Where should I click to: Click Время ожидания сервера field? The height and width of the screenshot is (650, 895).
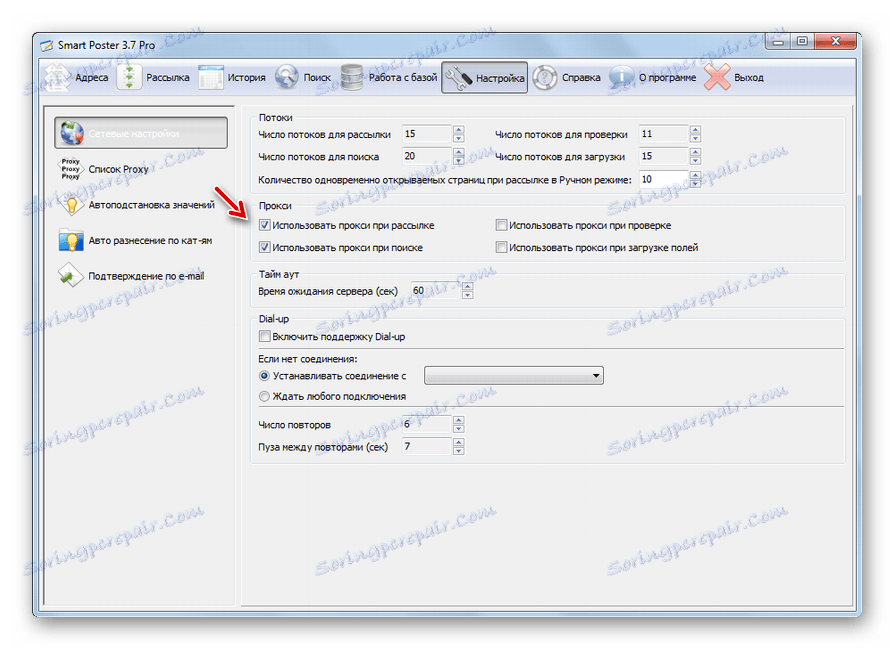tap(437, 290)
